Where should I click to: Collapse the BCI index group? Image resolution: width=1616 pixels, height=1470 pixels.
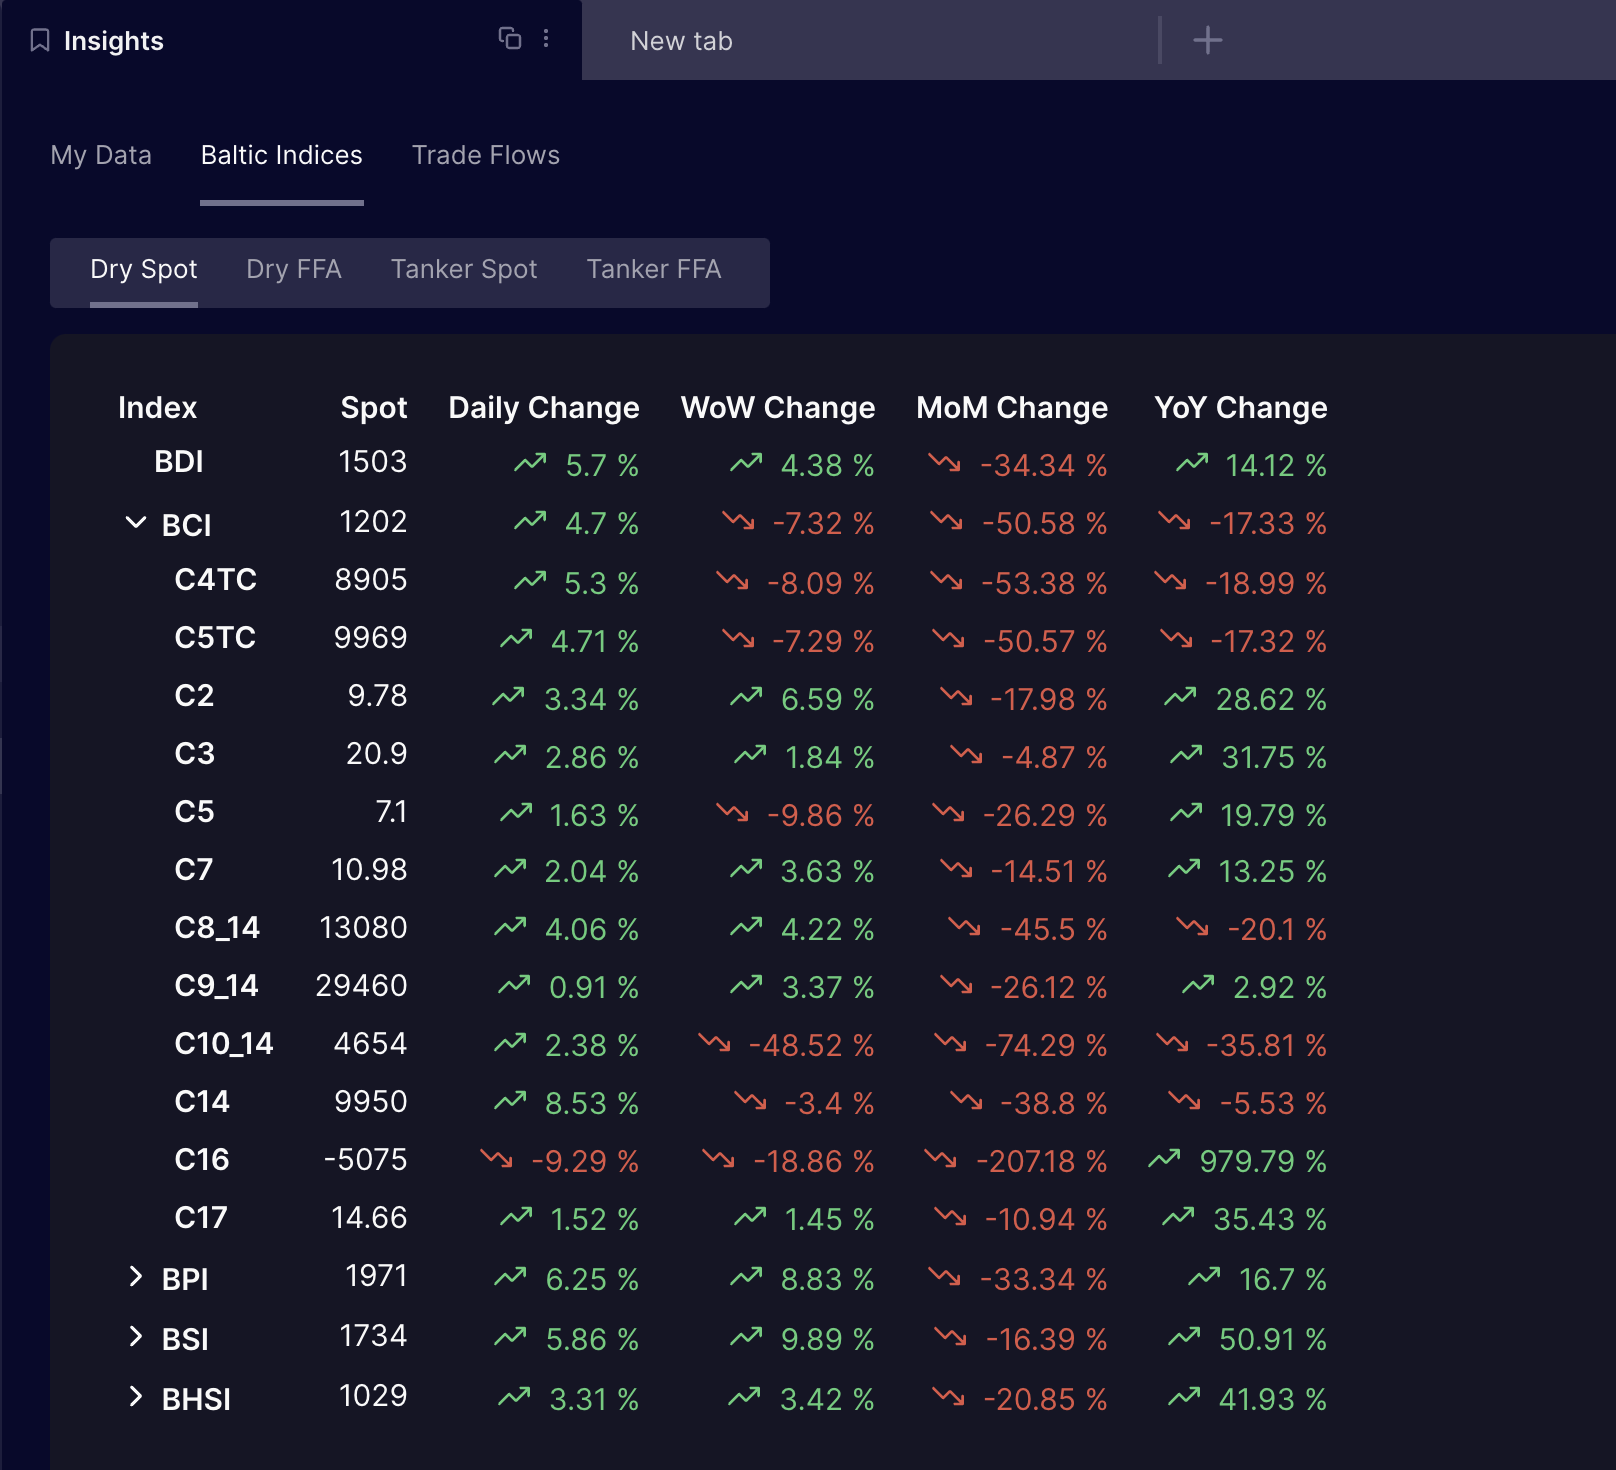[136, 522]
